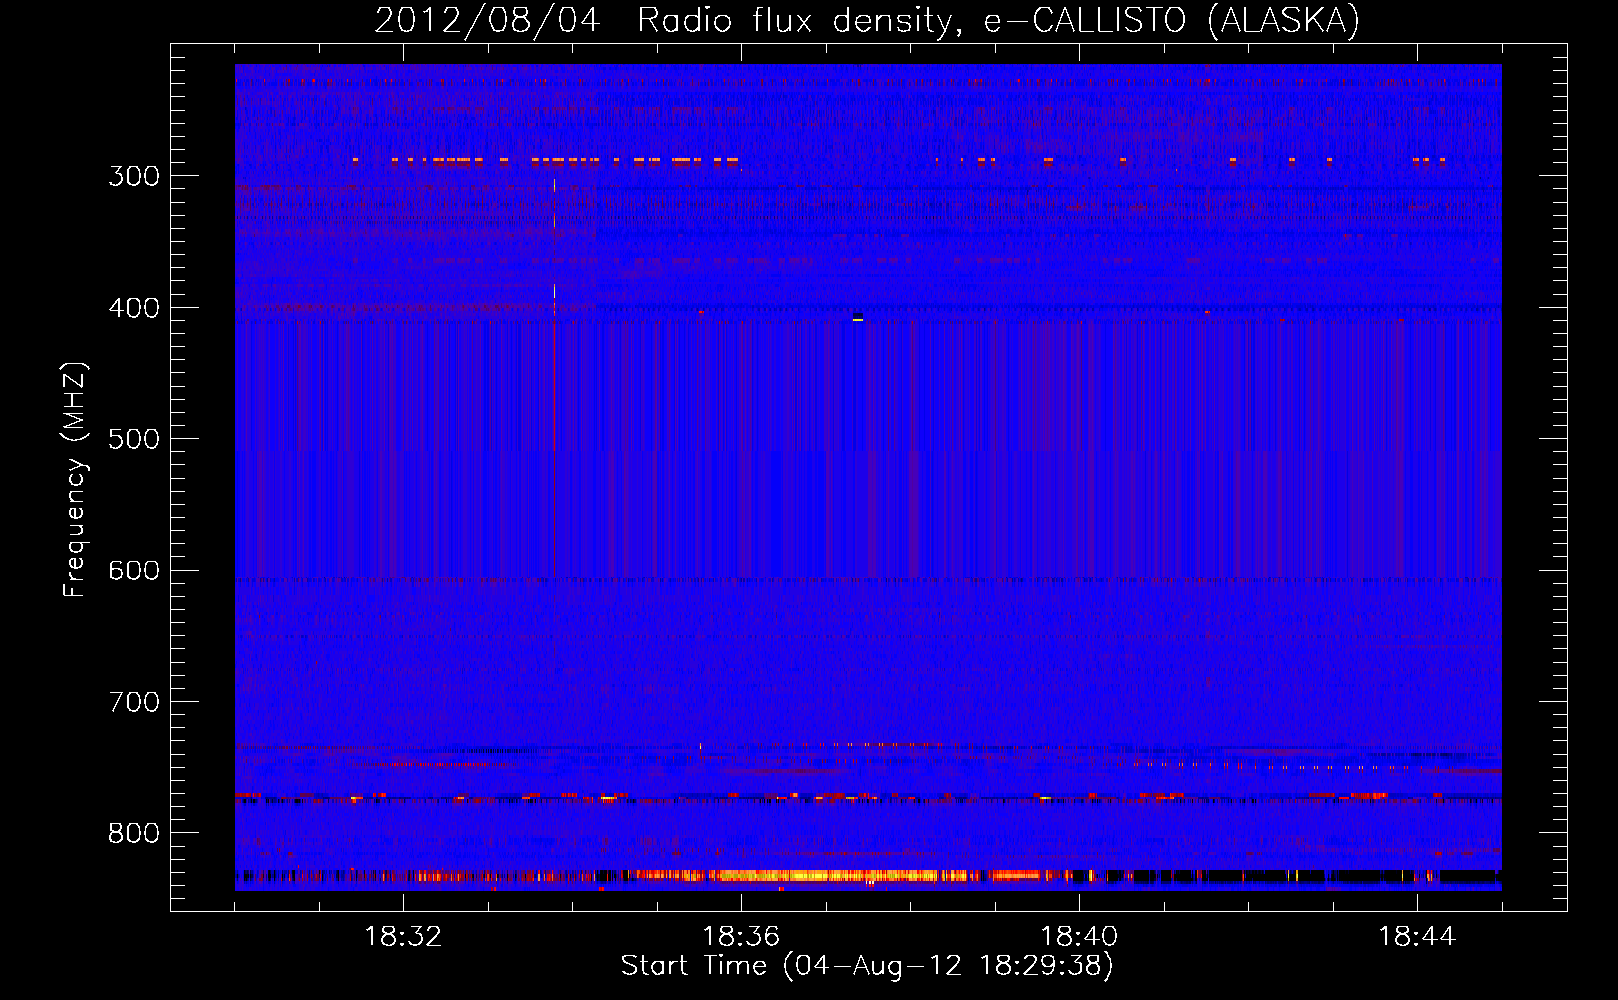Click the small yellow dash just below 400 MHz
The image size is (1618, 1000).
tap(858, 320)
